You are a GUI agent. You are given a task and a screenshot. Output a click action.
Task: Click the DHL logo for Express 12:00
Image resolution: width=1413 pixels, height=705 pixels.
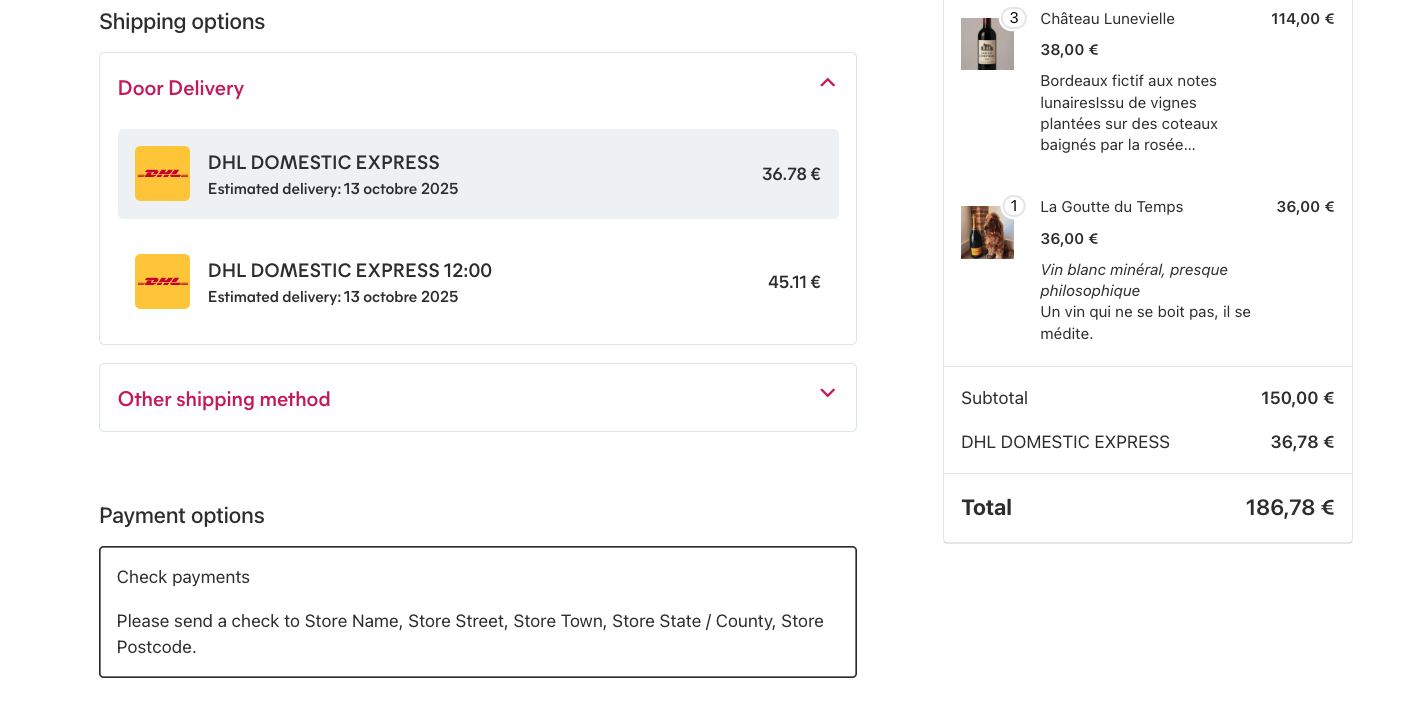162,281
